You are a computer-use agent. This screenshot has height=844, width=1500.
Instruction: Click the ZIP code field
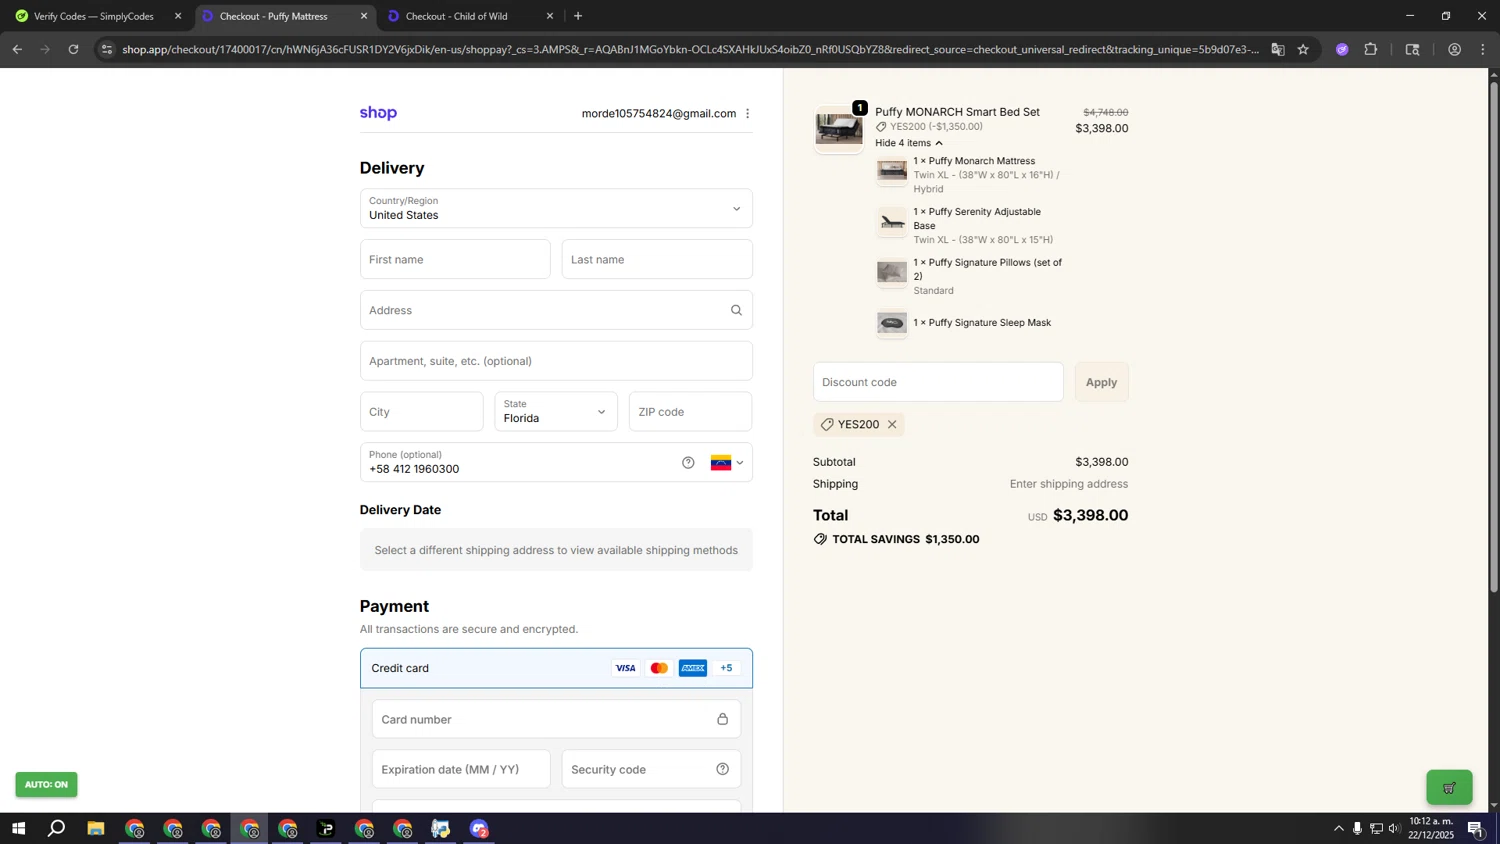(x=690, y=412)
